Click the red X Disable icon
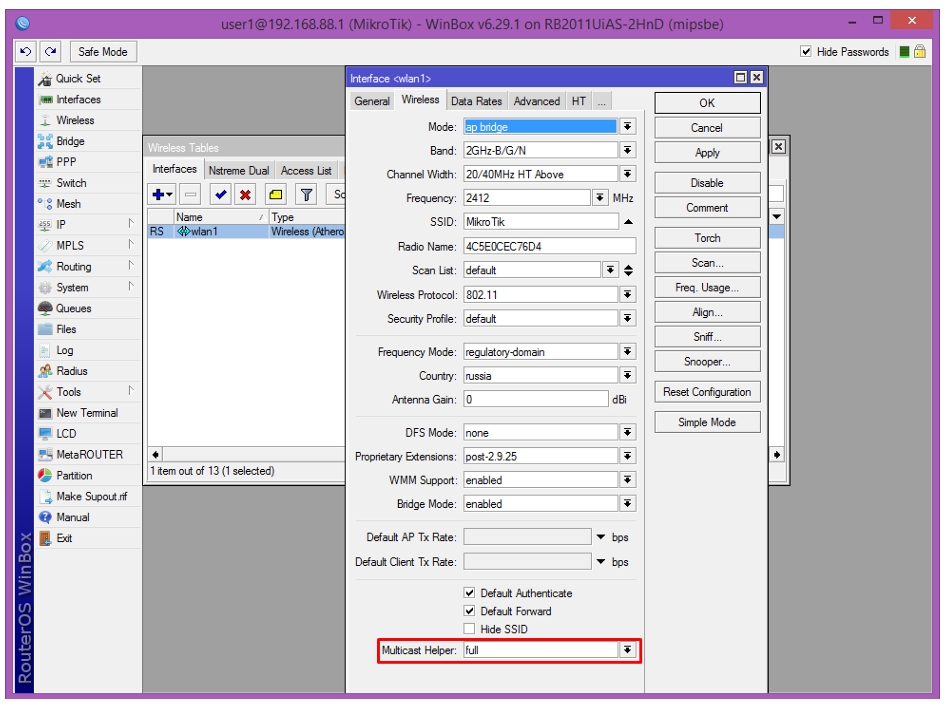 coord(245,194)
